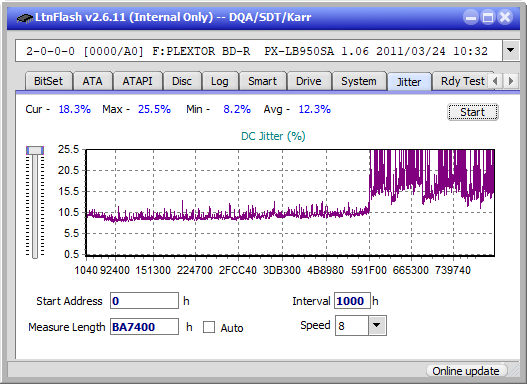Open the ATAPI tab
The height and width of the screenshot is (384, 527).
pos(137,81)
